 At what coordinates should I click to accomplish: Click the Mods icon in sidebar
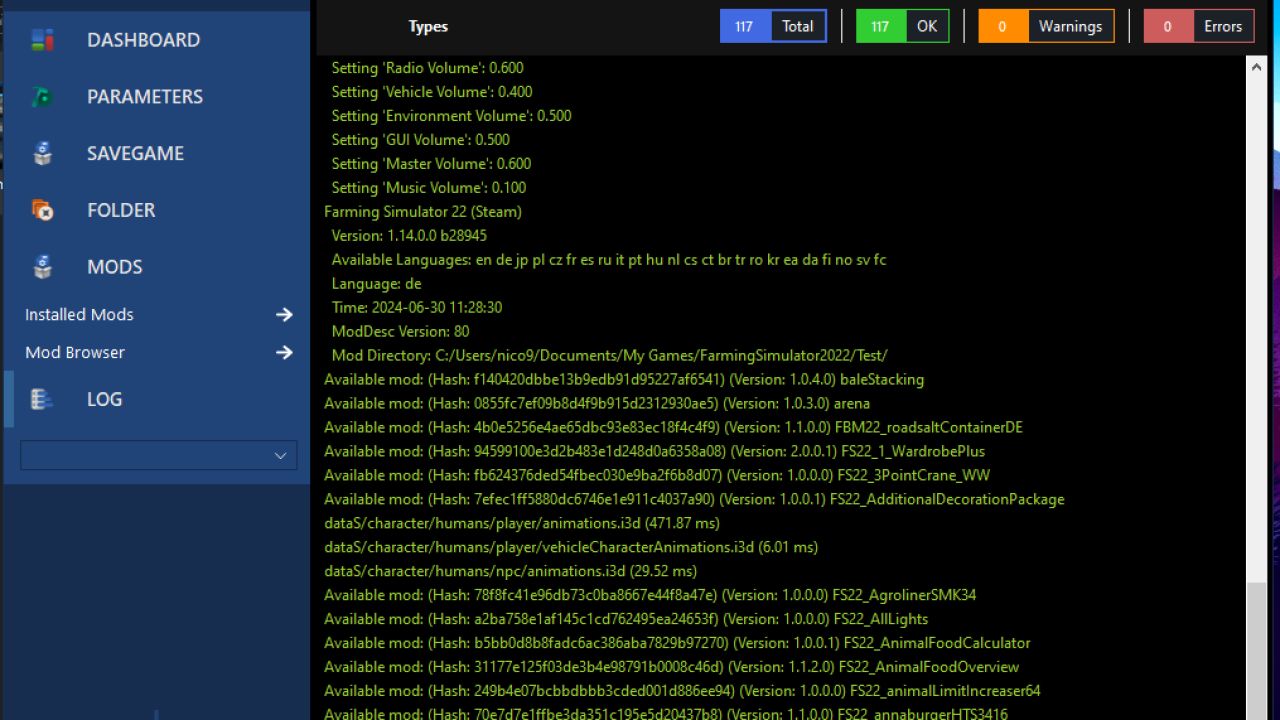(x=42, y=267)
